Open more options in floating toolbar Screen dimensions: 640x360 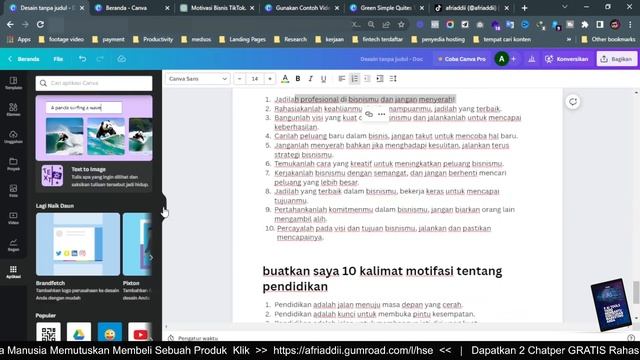pyautogui.click(x=382, y=114)
